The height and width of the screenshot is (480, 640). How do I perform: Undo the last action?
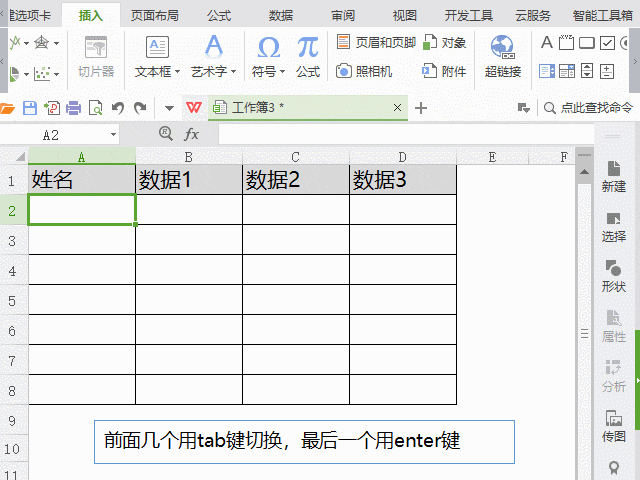point(118,108)
